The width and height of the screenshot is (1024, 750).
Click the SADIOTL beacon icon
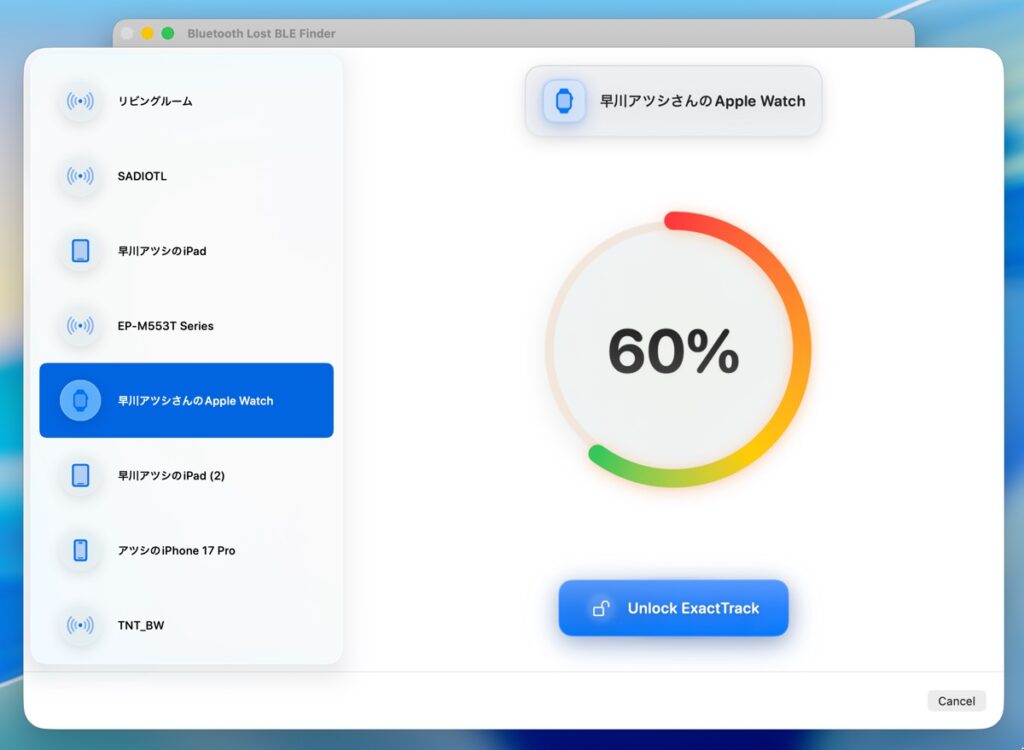pos(80,176)
